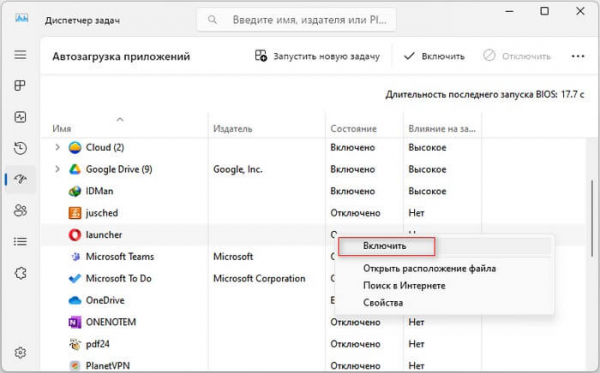Click the Google Drive icon
The width and height of the screenshot is (600, 373).
75,169
